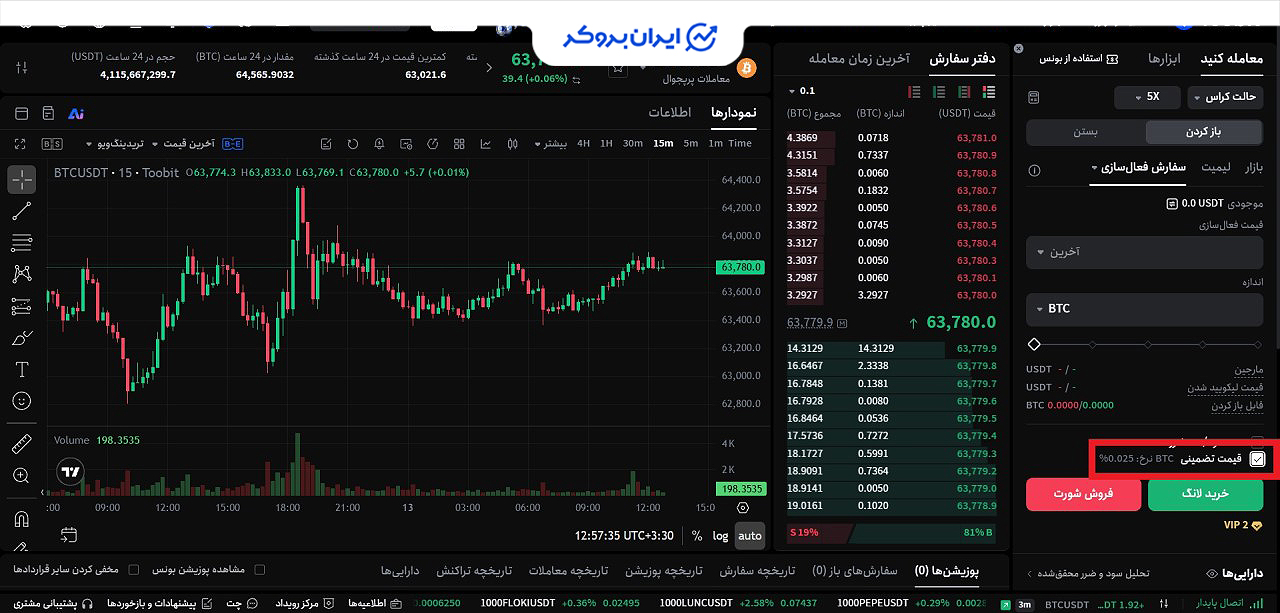1280x613 pixels.
Task: Open the استفاده از بونس link
Action: [x=1077, y=59]
